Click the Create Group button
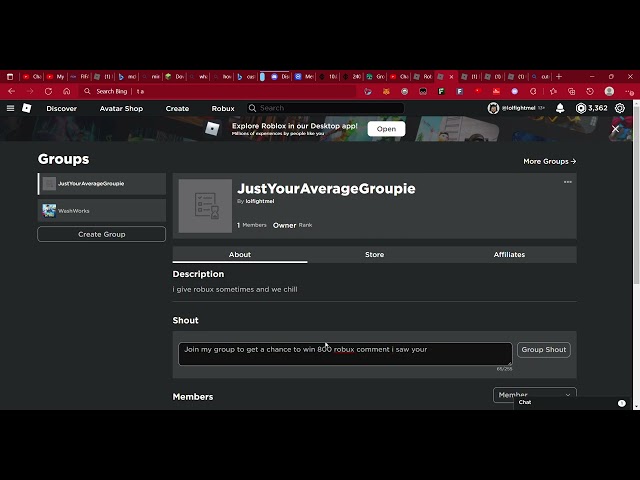 [102, 234]
